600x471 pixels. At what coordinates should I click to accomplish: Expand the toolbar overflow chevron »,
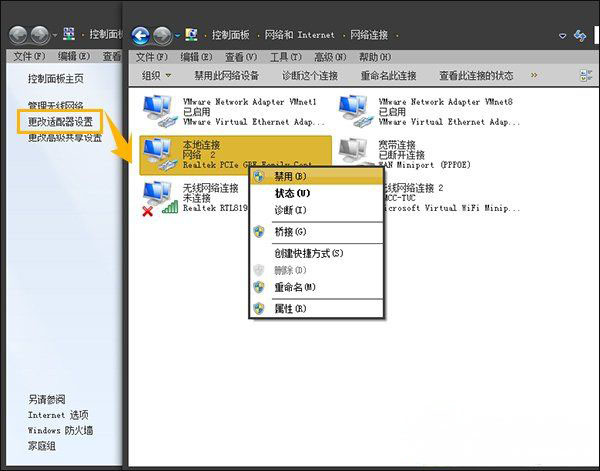(534, 75)
